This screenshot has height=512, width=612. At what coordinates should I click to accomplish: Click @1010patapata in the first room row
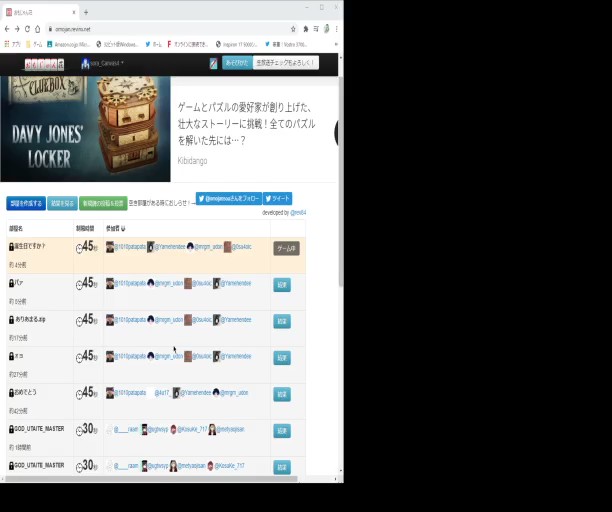pyautogui.click(x=130, y=247)
